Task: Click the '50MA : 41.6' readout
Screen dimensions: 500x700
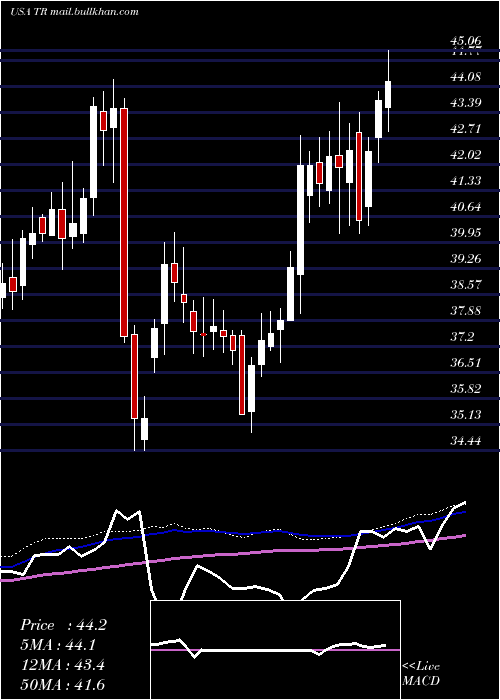Action: pos(62,685)
